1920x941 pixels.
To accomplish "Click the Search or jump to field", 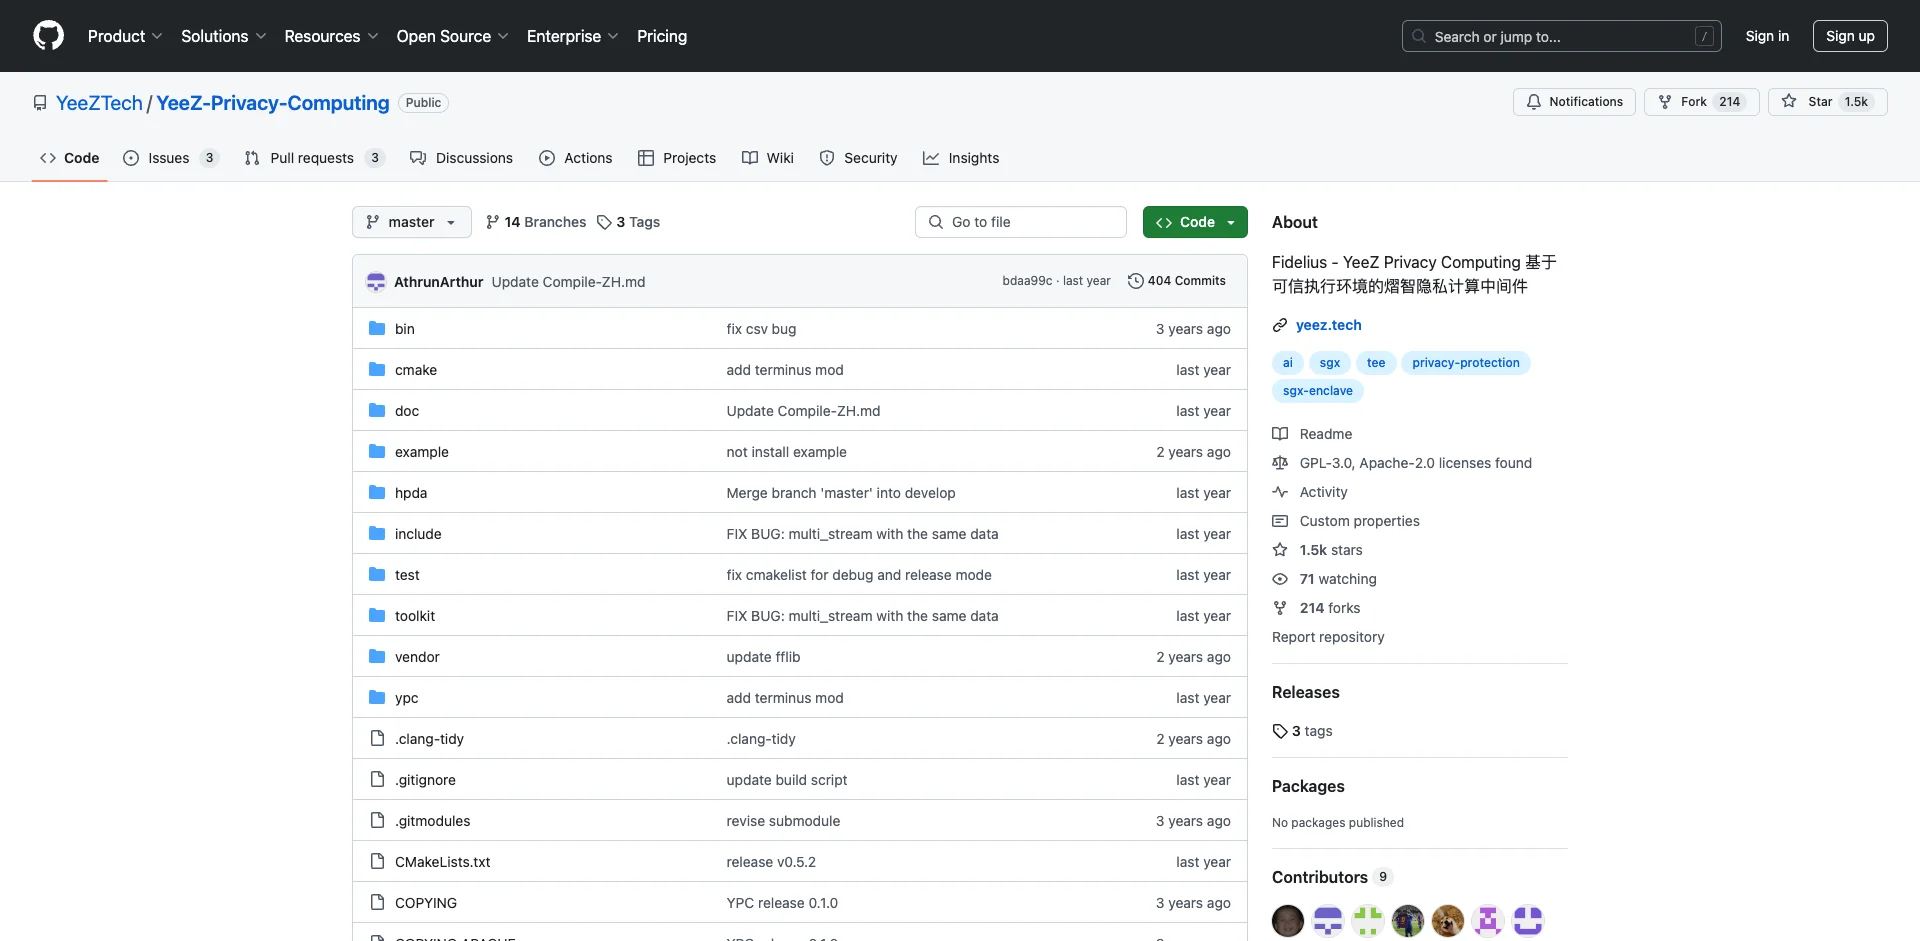I will click(x=1562, y=36).
